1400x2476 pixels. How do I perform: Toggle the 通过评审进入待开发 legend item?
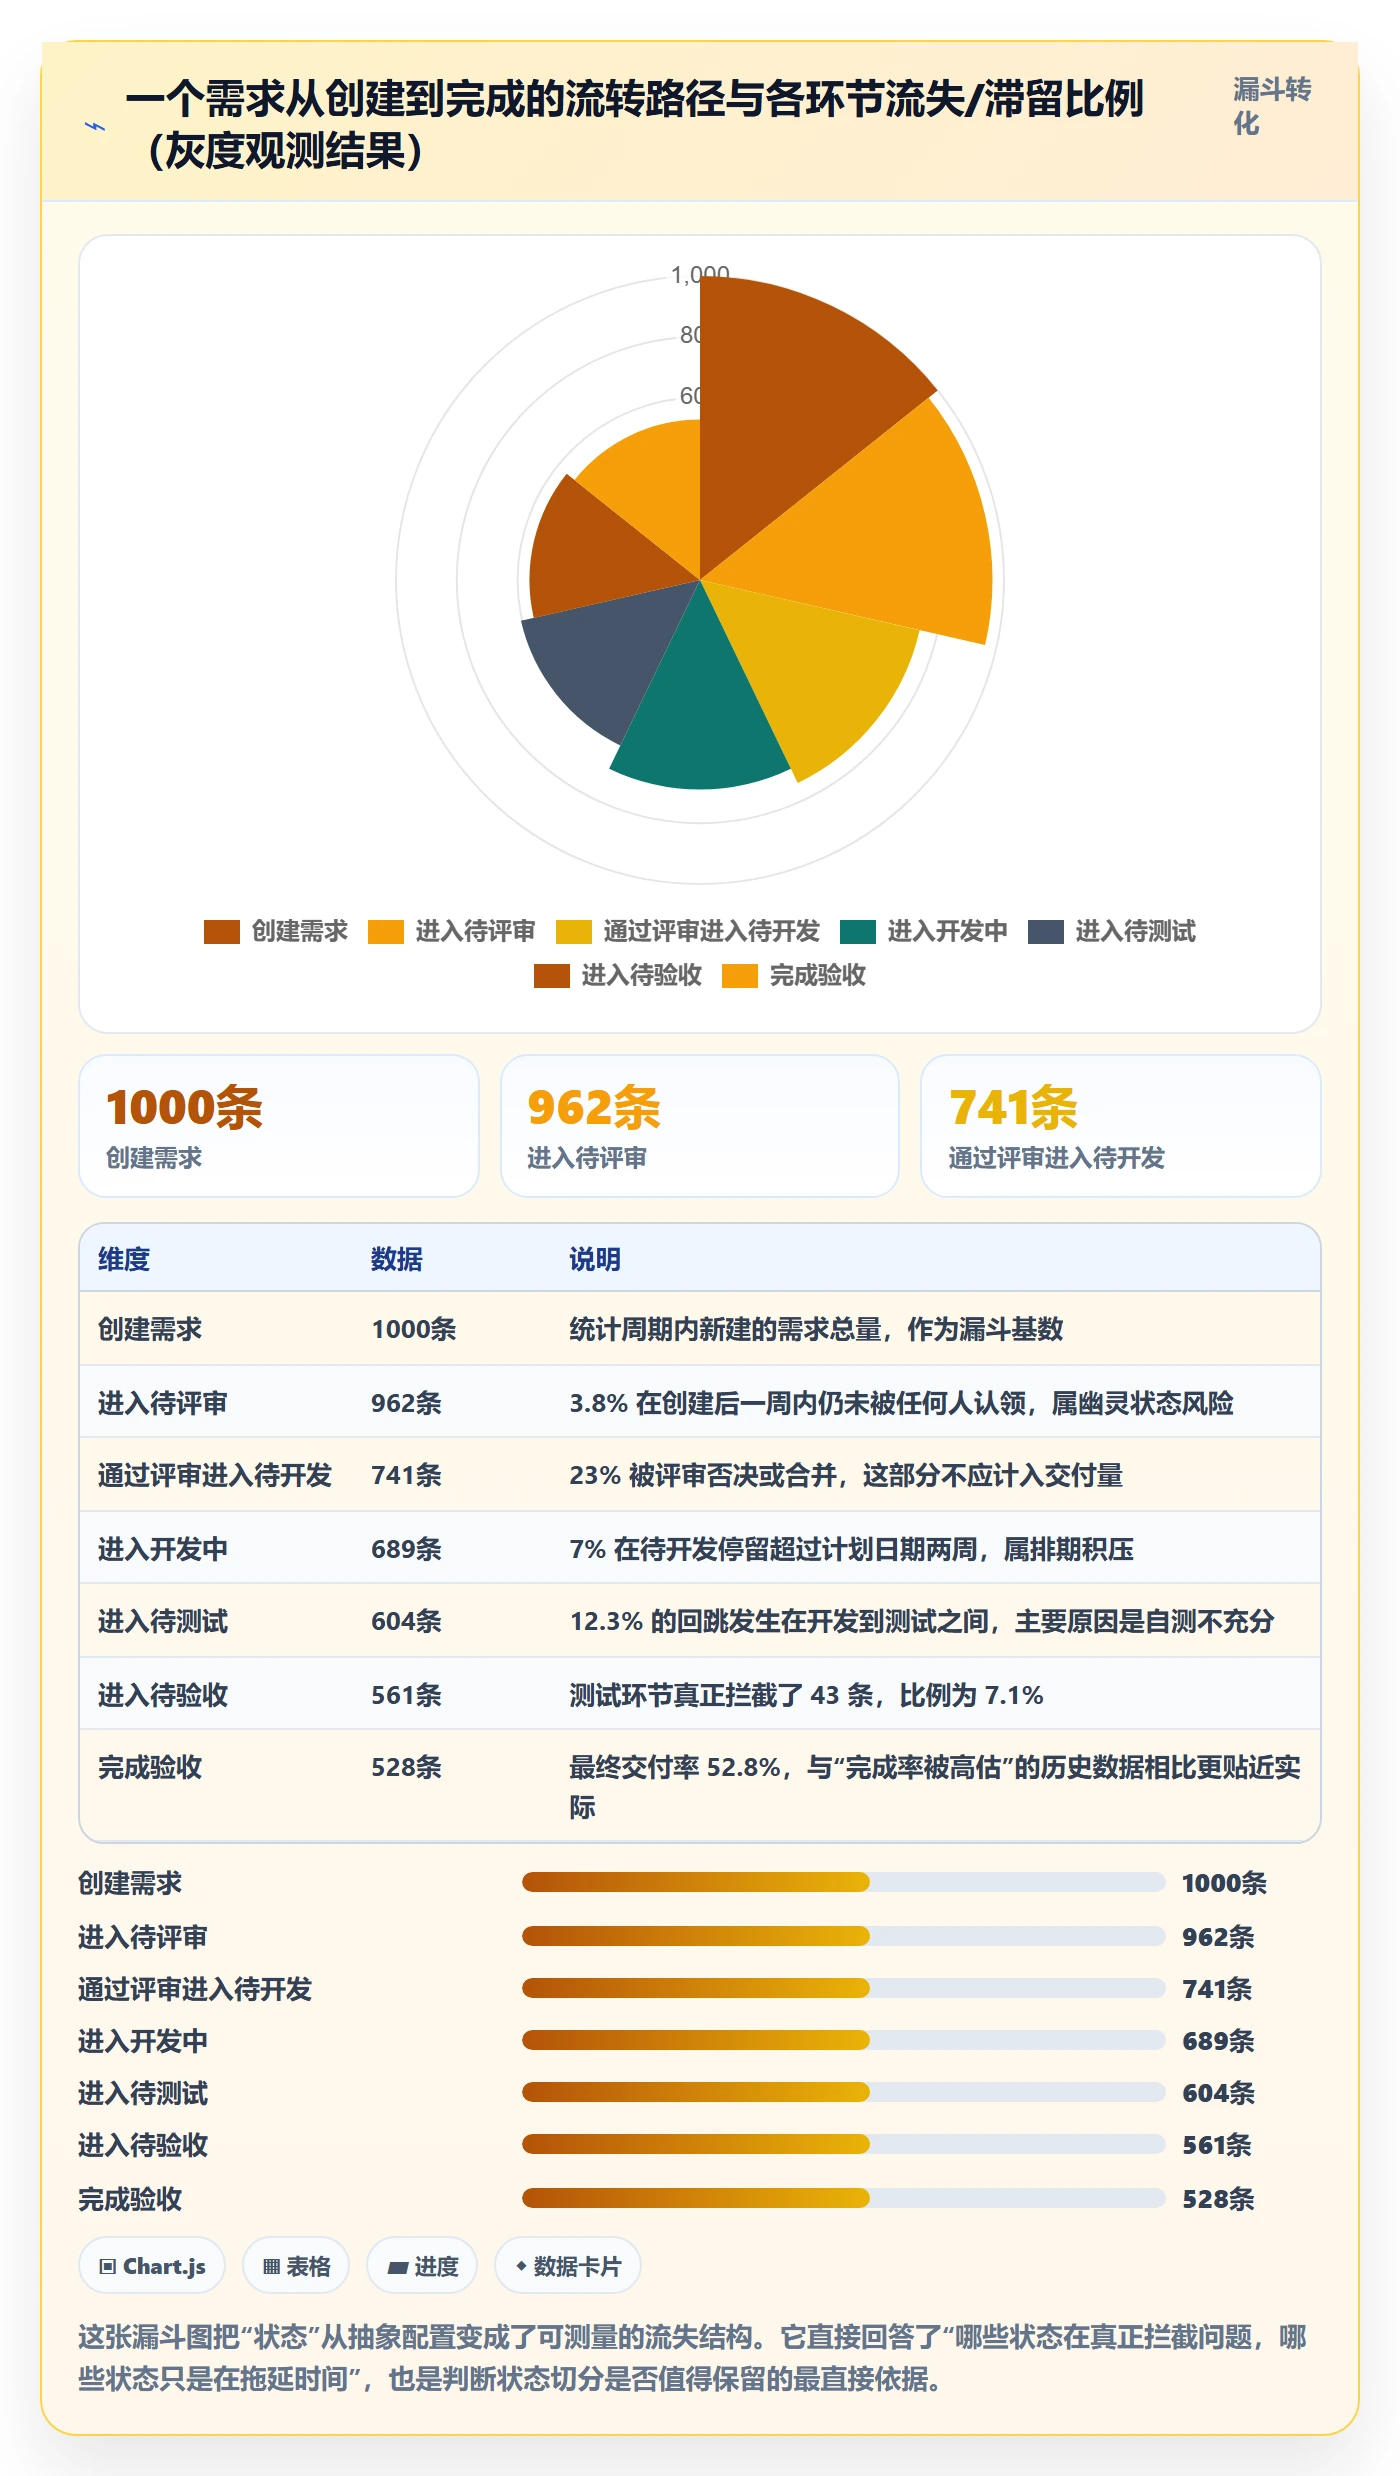688,932
